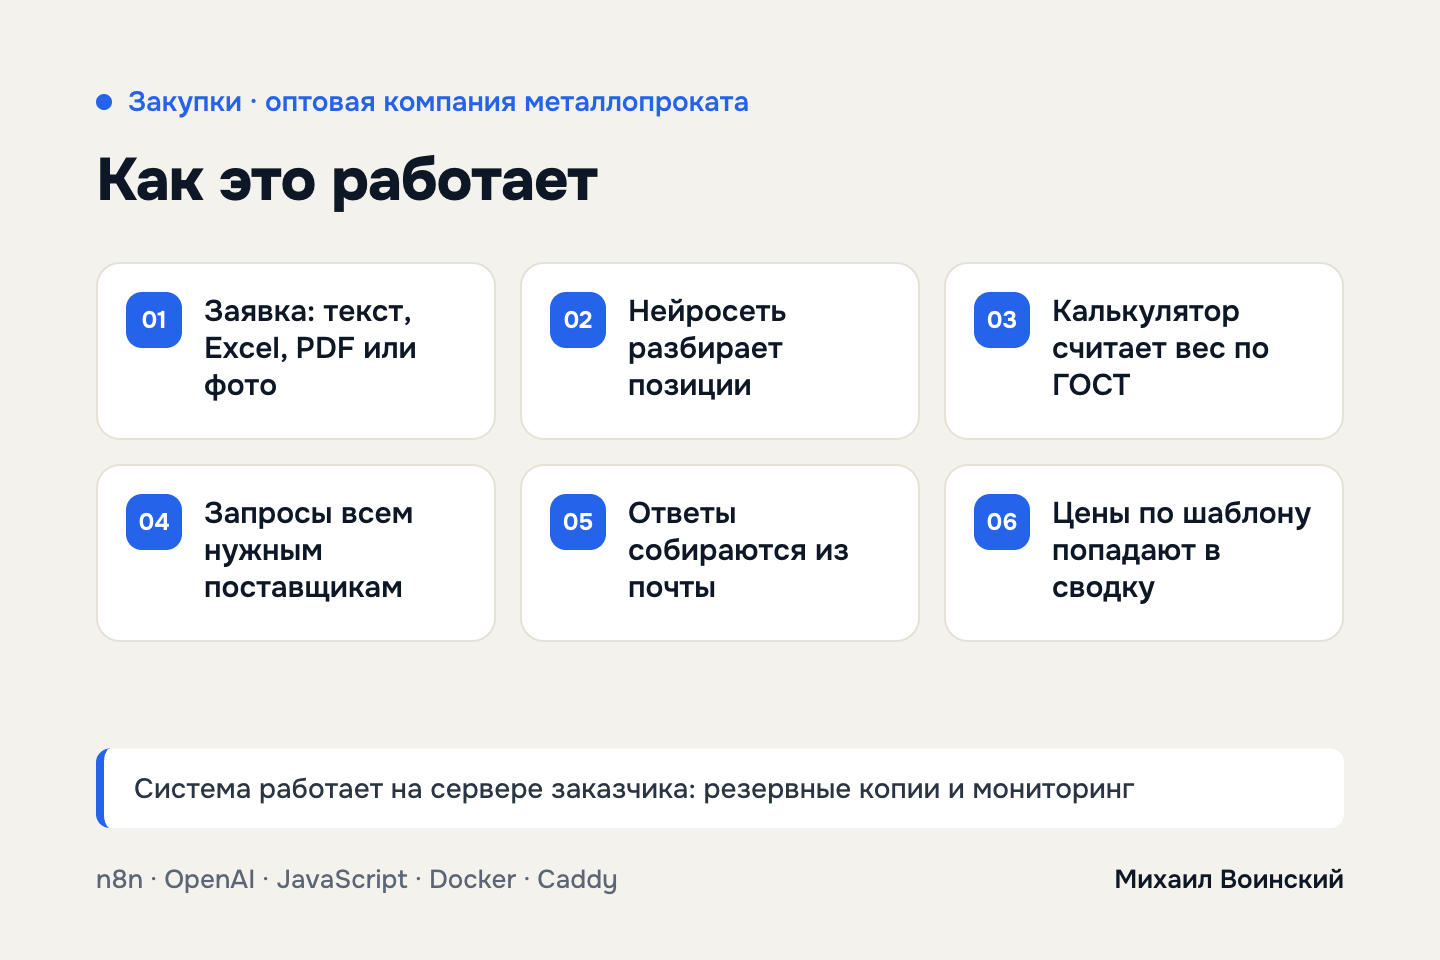Screen dimensions: 1440x960
Task: Click "OpenAI" in the footer tech list
Action: pyautogui.click(x=210, y=879)
